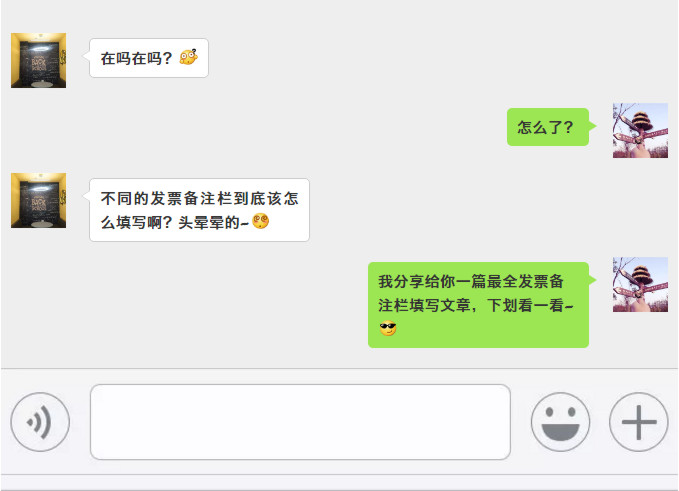The image size is (679, 491).
Task: Tap the voice message icon
Action: click(40, 422)
